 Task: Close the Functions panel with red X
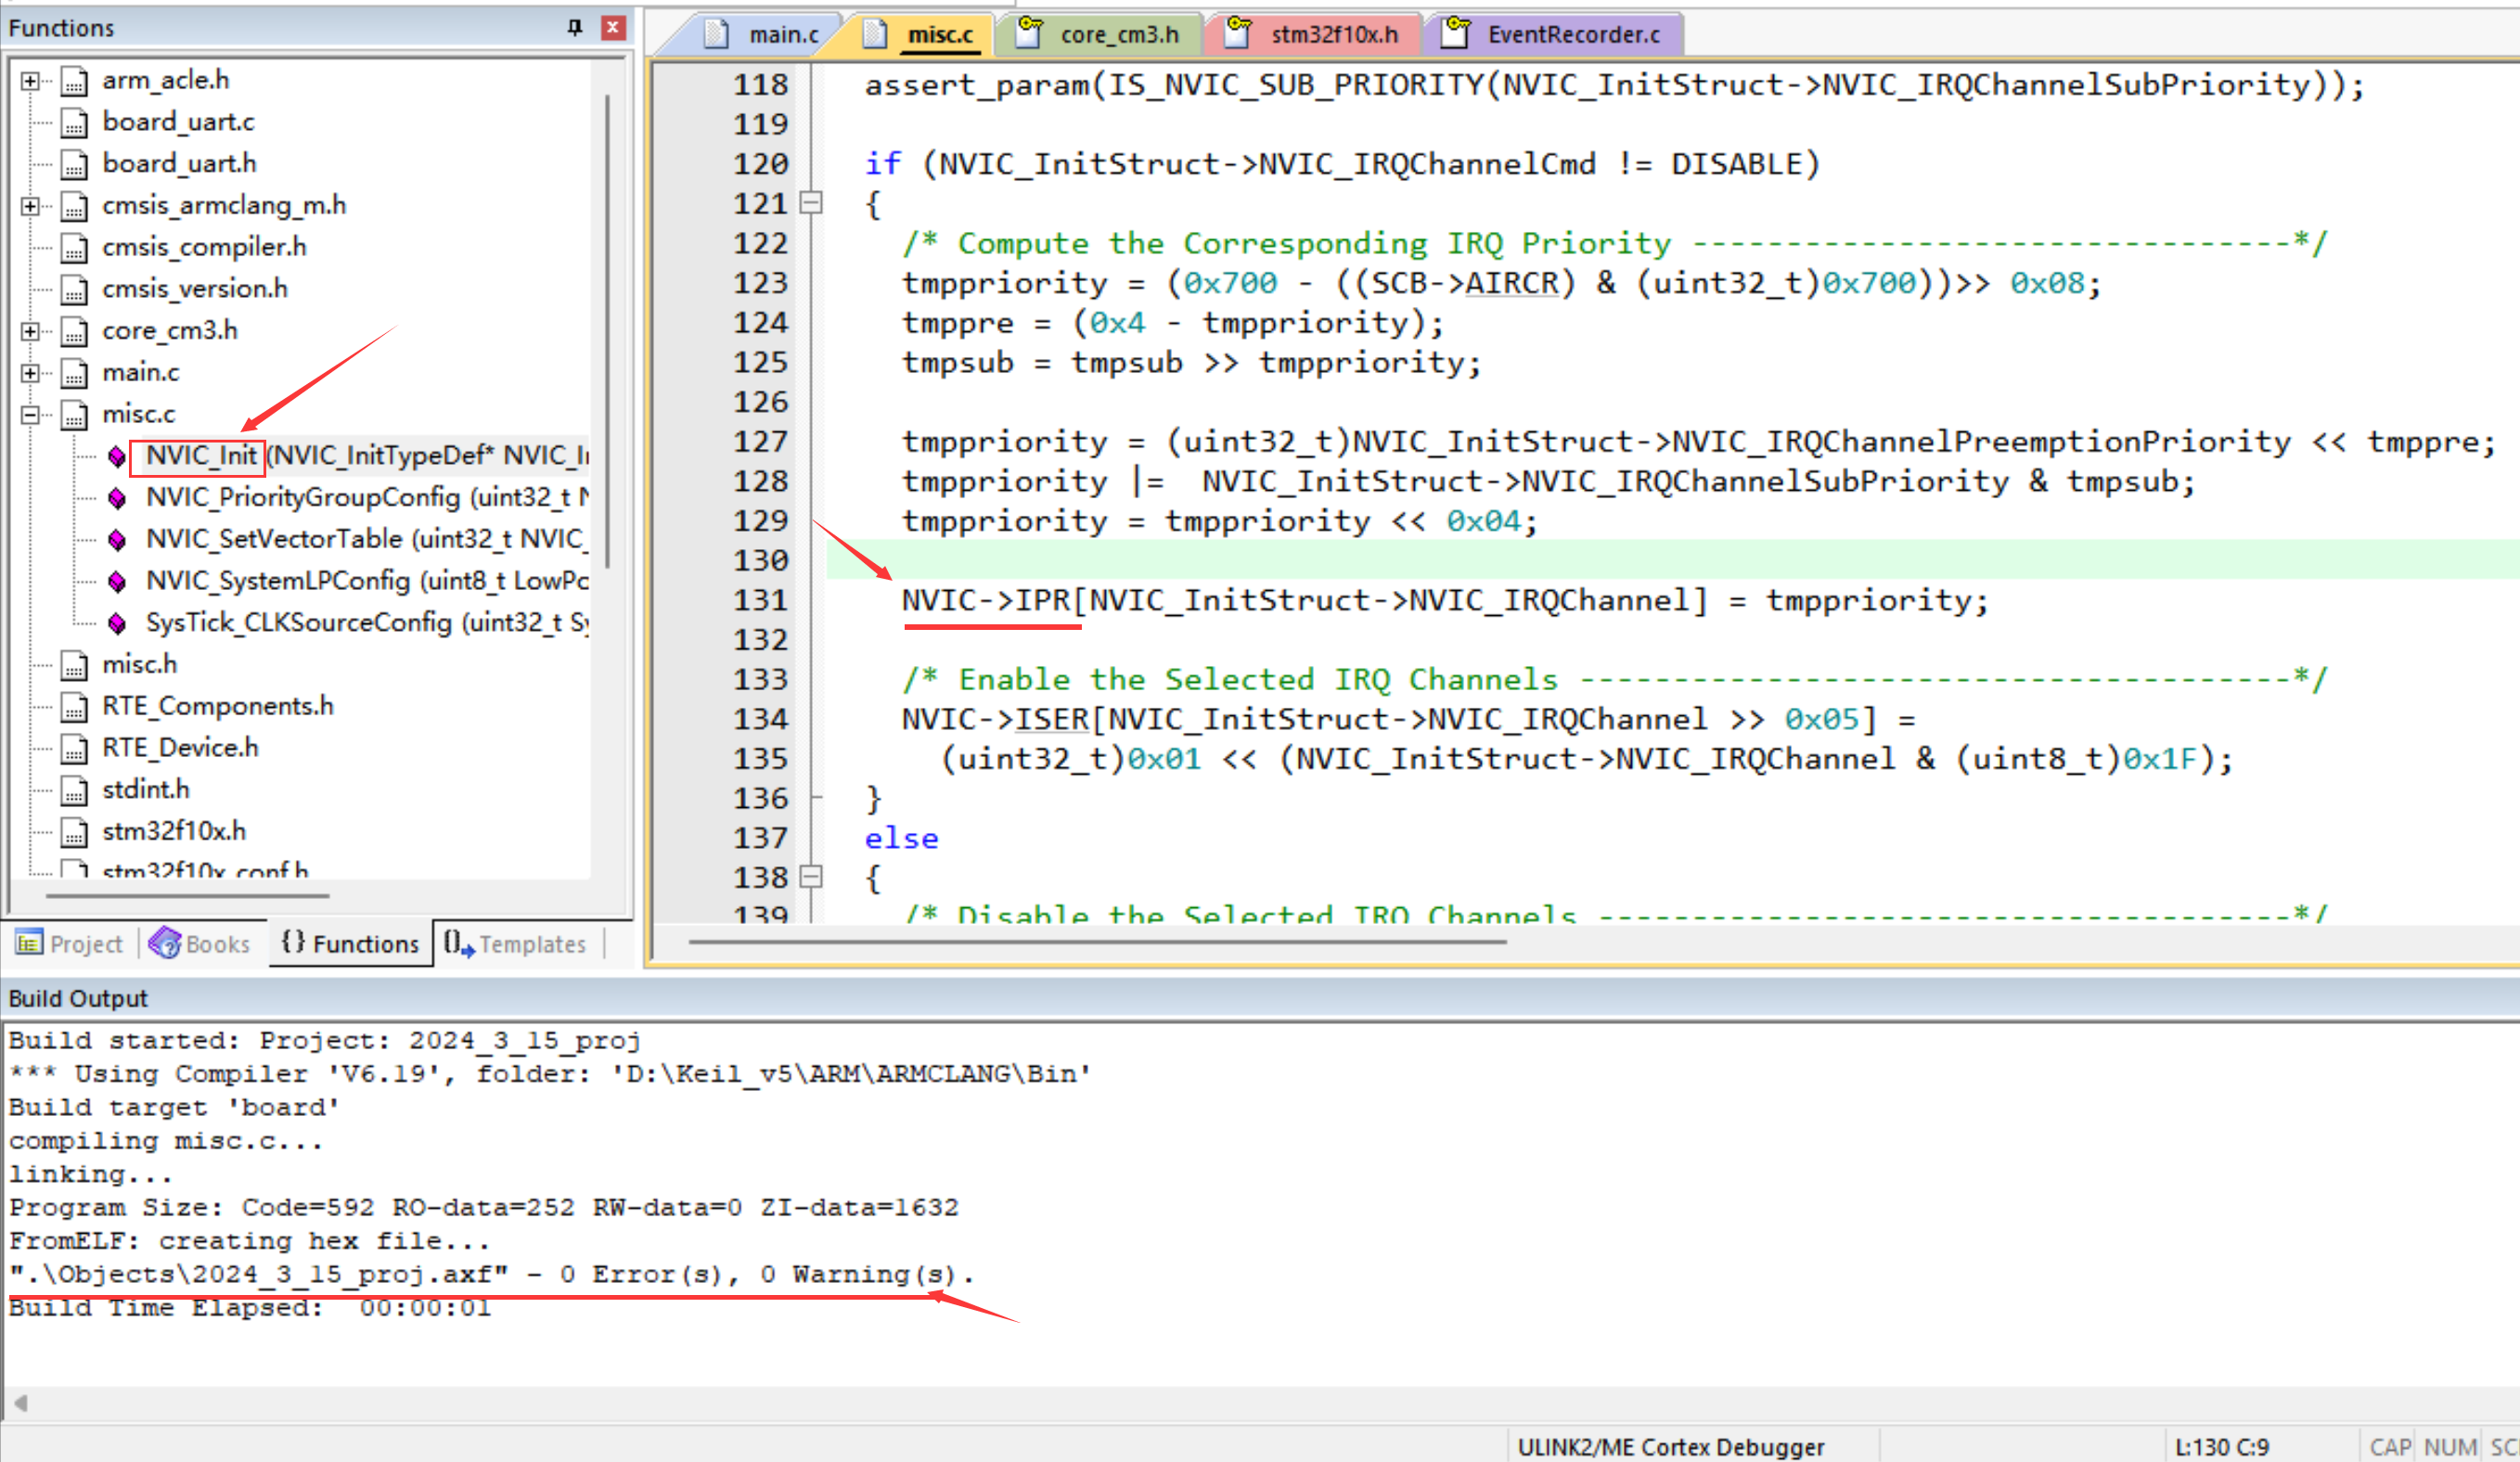tap(613, 27)
